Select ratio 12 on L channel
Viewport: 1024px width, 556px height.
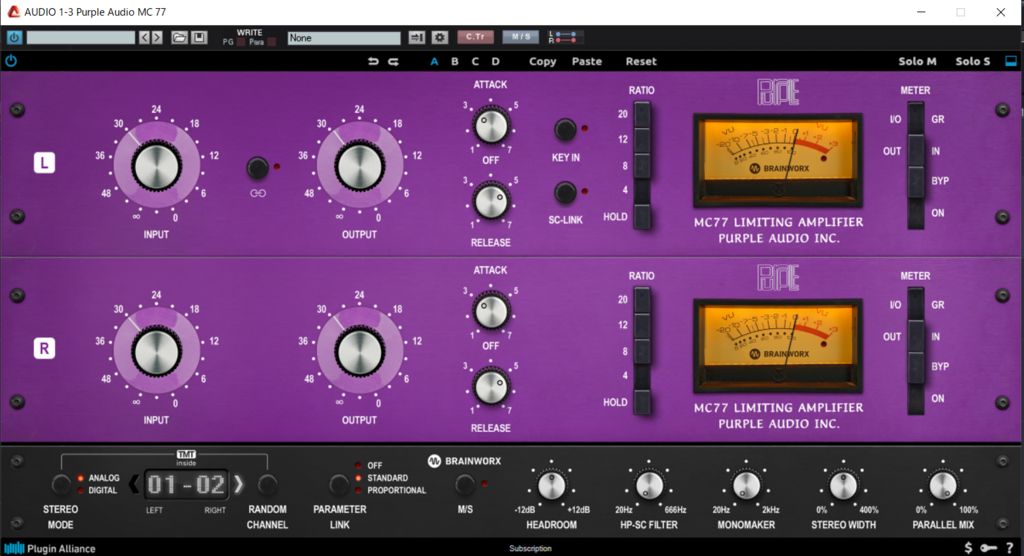pyautogui.click(x=642, y=140)
